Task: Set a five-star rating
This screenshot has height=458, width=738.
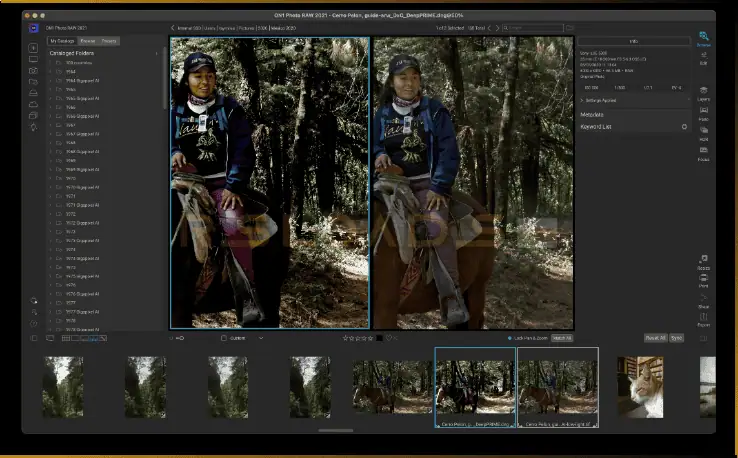Action: click(x=370, y=338)
